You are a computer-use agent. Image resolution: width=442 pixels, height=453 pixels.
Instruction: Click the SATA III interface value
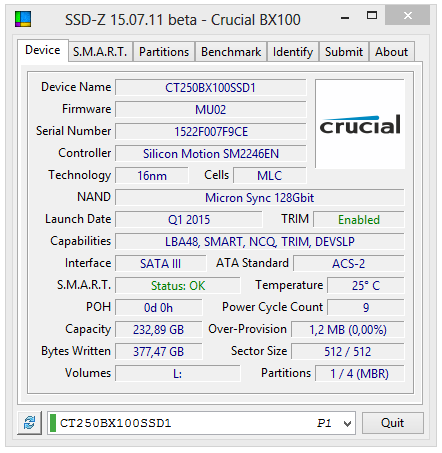point(161,264)
